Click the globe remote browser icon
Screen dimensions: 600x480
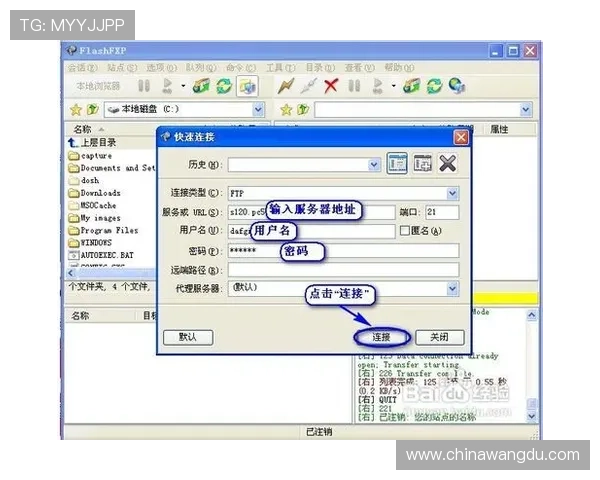point(457,86)
